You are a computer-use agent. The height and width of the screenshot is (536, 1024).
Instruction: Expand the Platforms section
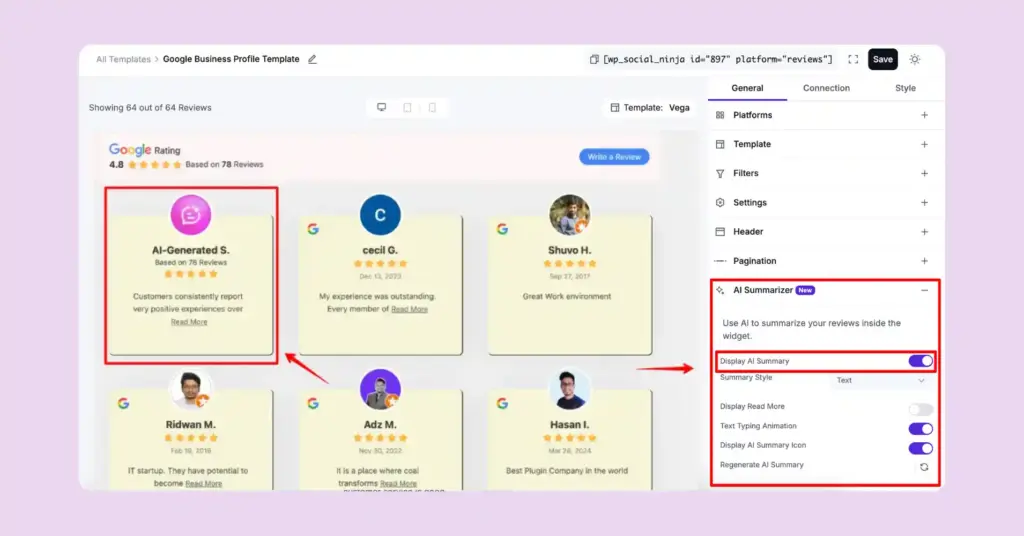point(924,115)
